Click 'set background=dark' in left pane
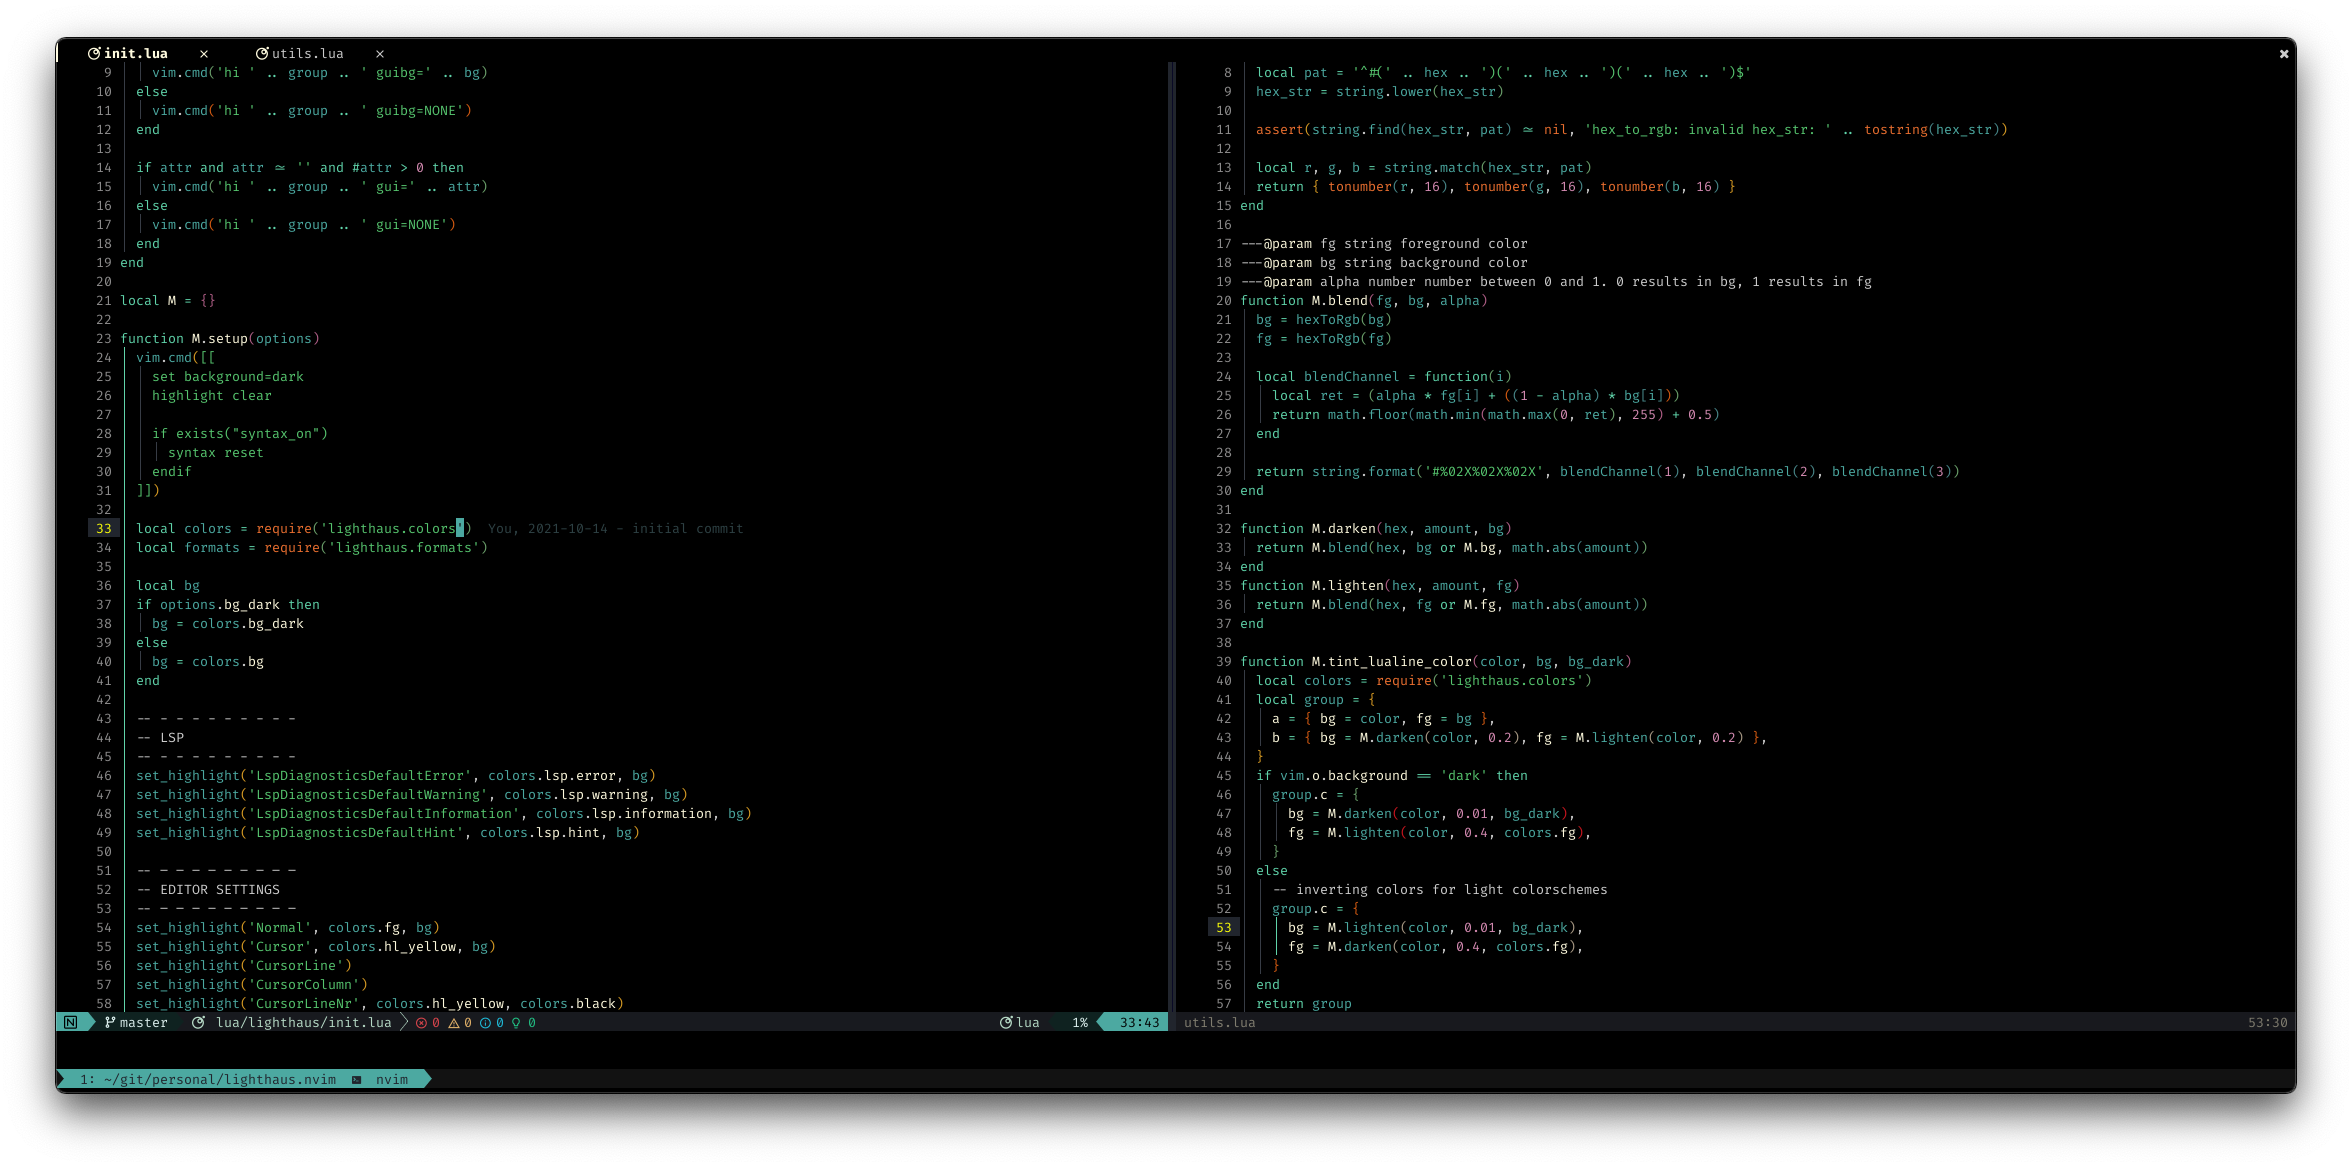The height and width of the screenshot is (1167, 2352). (x=228, y=376)
